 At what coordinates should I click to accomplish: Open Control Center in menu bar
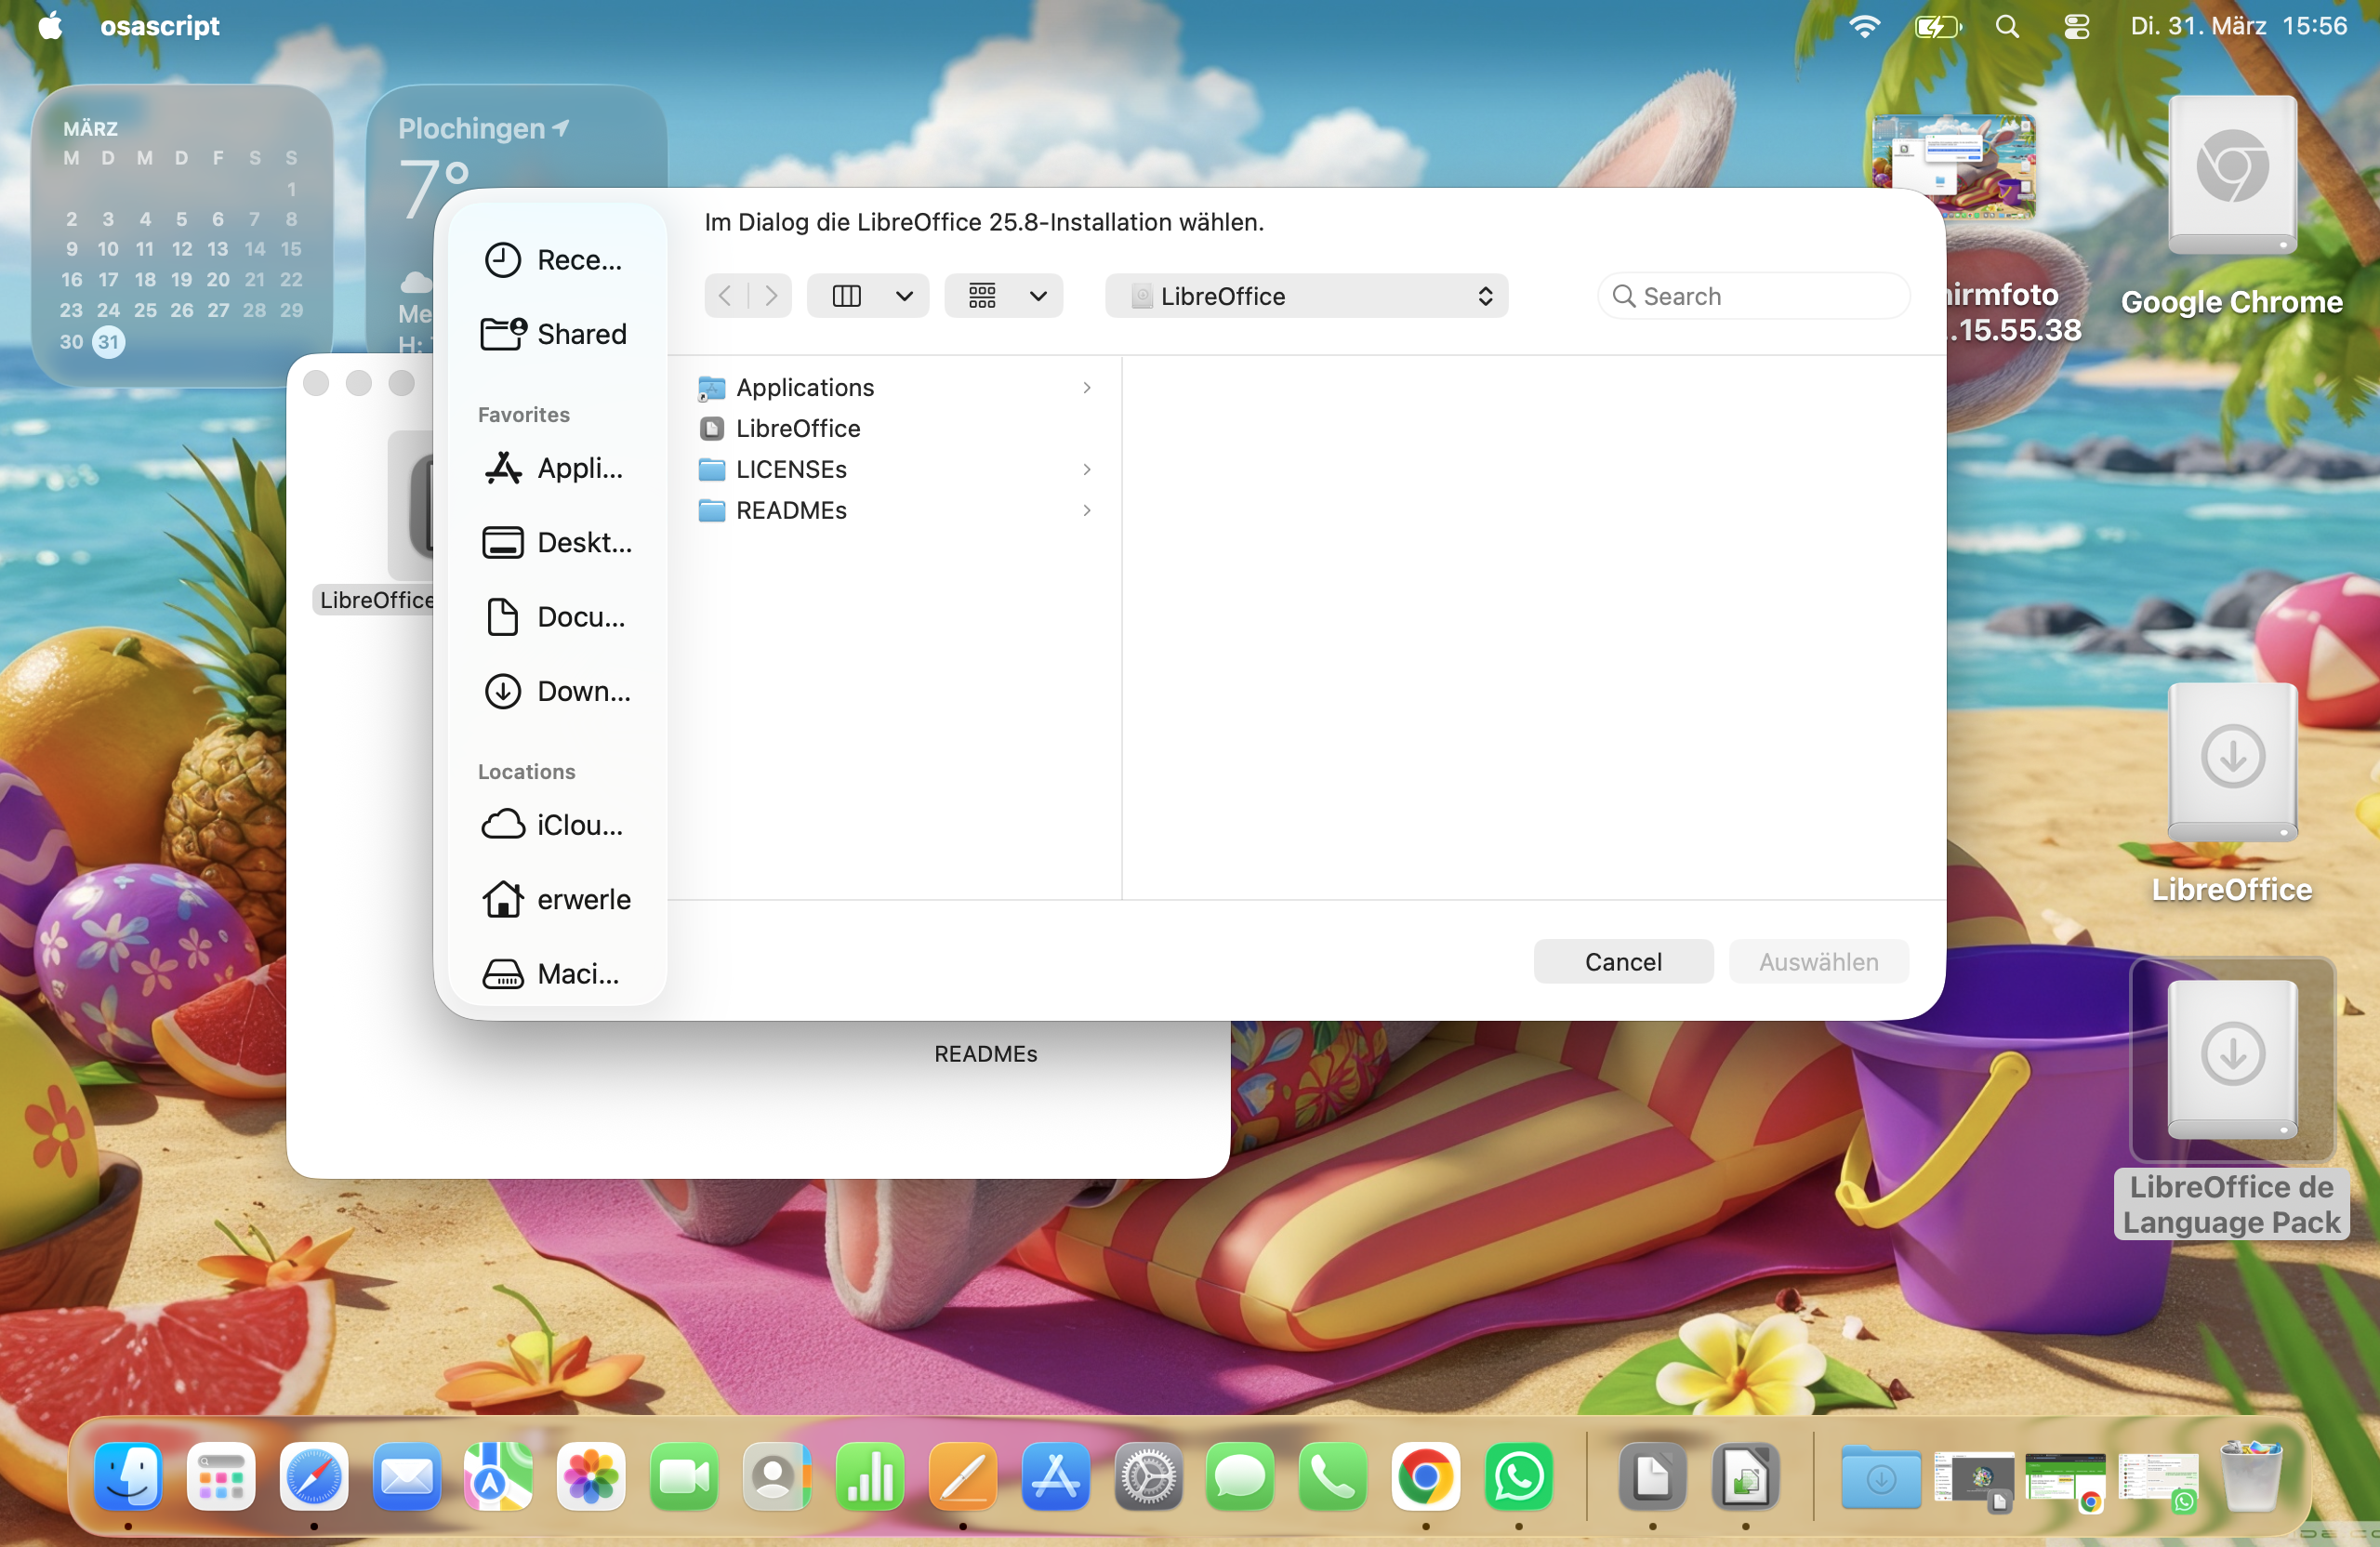pos(2076,26)
